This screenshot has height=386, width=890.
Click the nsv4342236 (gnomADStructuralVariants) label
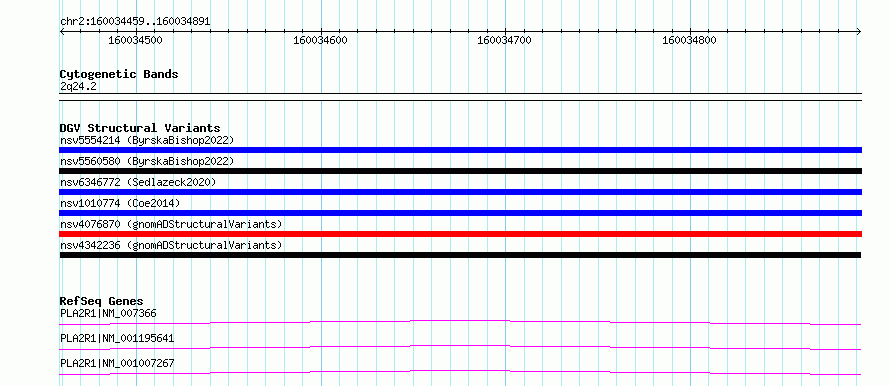171,245
